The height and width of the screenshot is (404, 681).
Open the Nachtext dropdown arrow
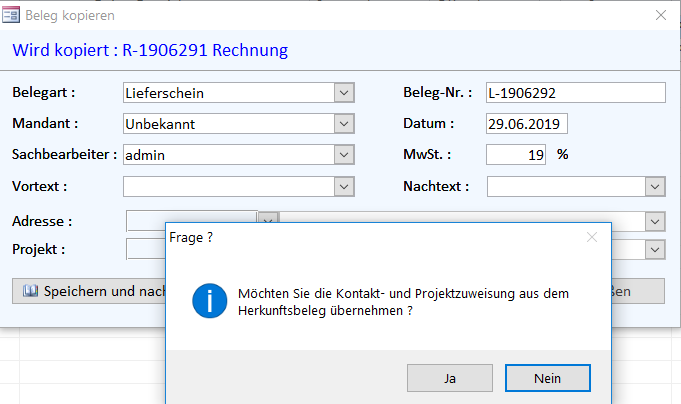click(655, 186)
